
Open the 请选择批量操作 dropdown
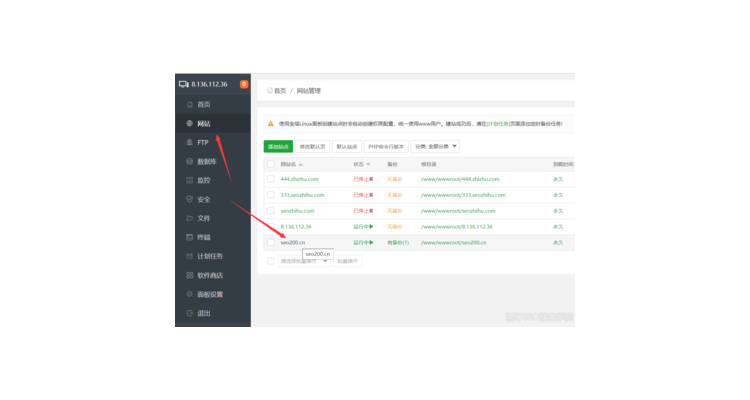click(x=304, y=261)
